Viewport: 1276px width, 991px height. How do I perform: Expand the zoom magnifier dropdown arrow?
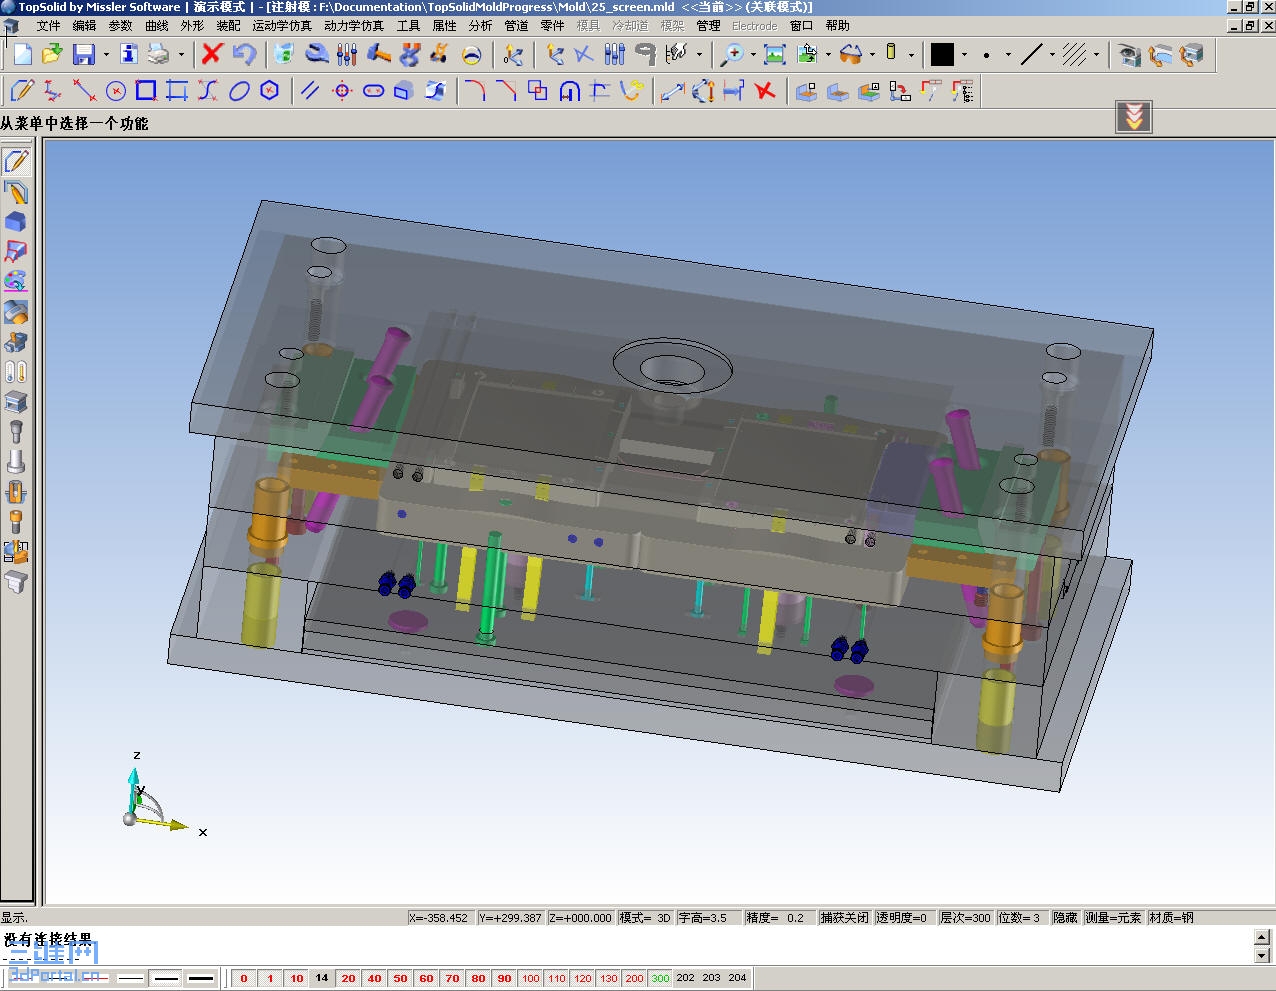[x=753, y=55]
